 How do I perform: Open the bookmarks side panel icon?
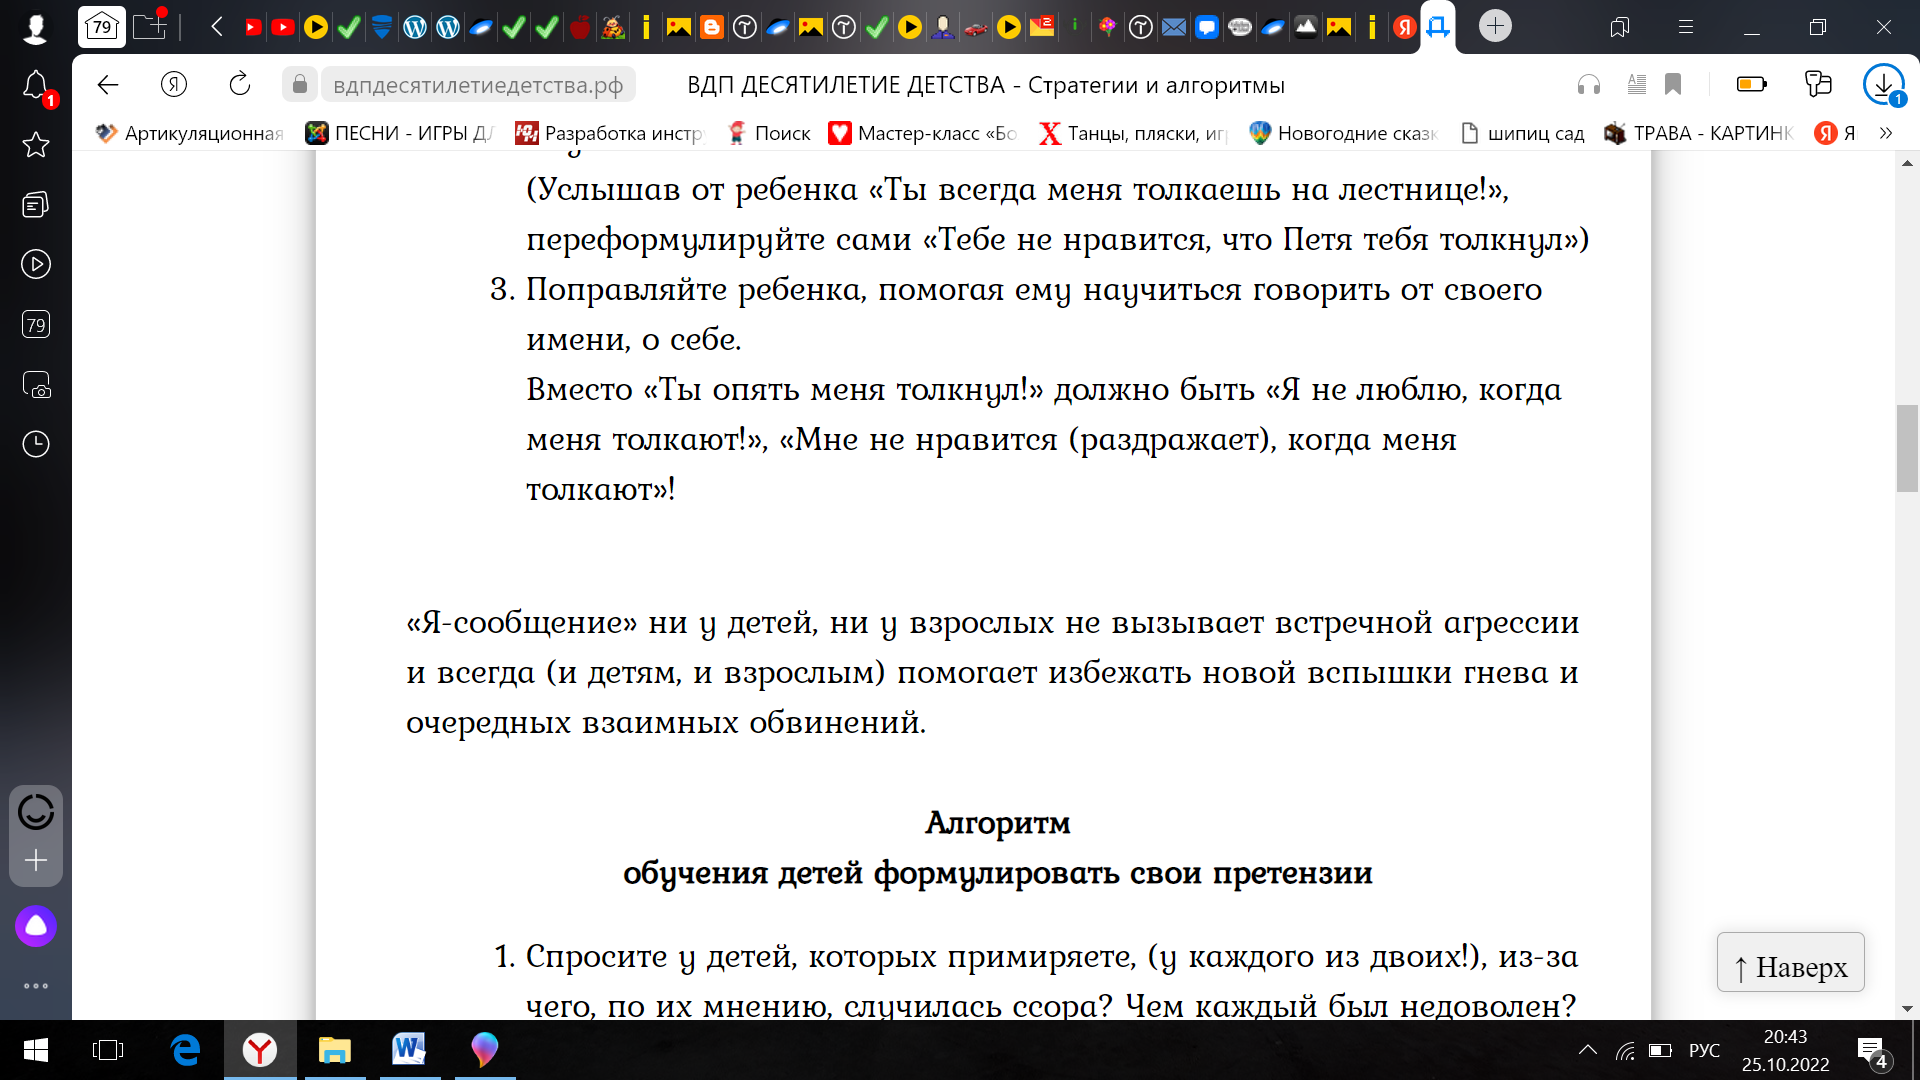point(1620,27)
